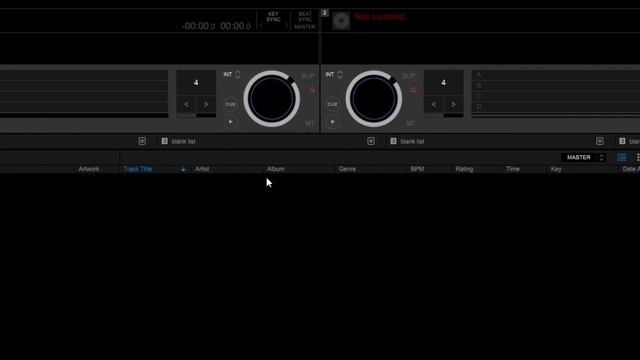
Task: Shift key up with right key arrow
Action: tap(286, 26)
